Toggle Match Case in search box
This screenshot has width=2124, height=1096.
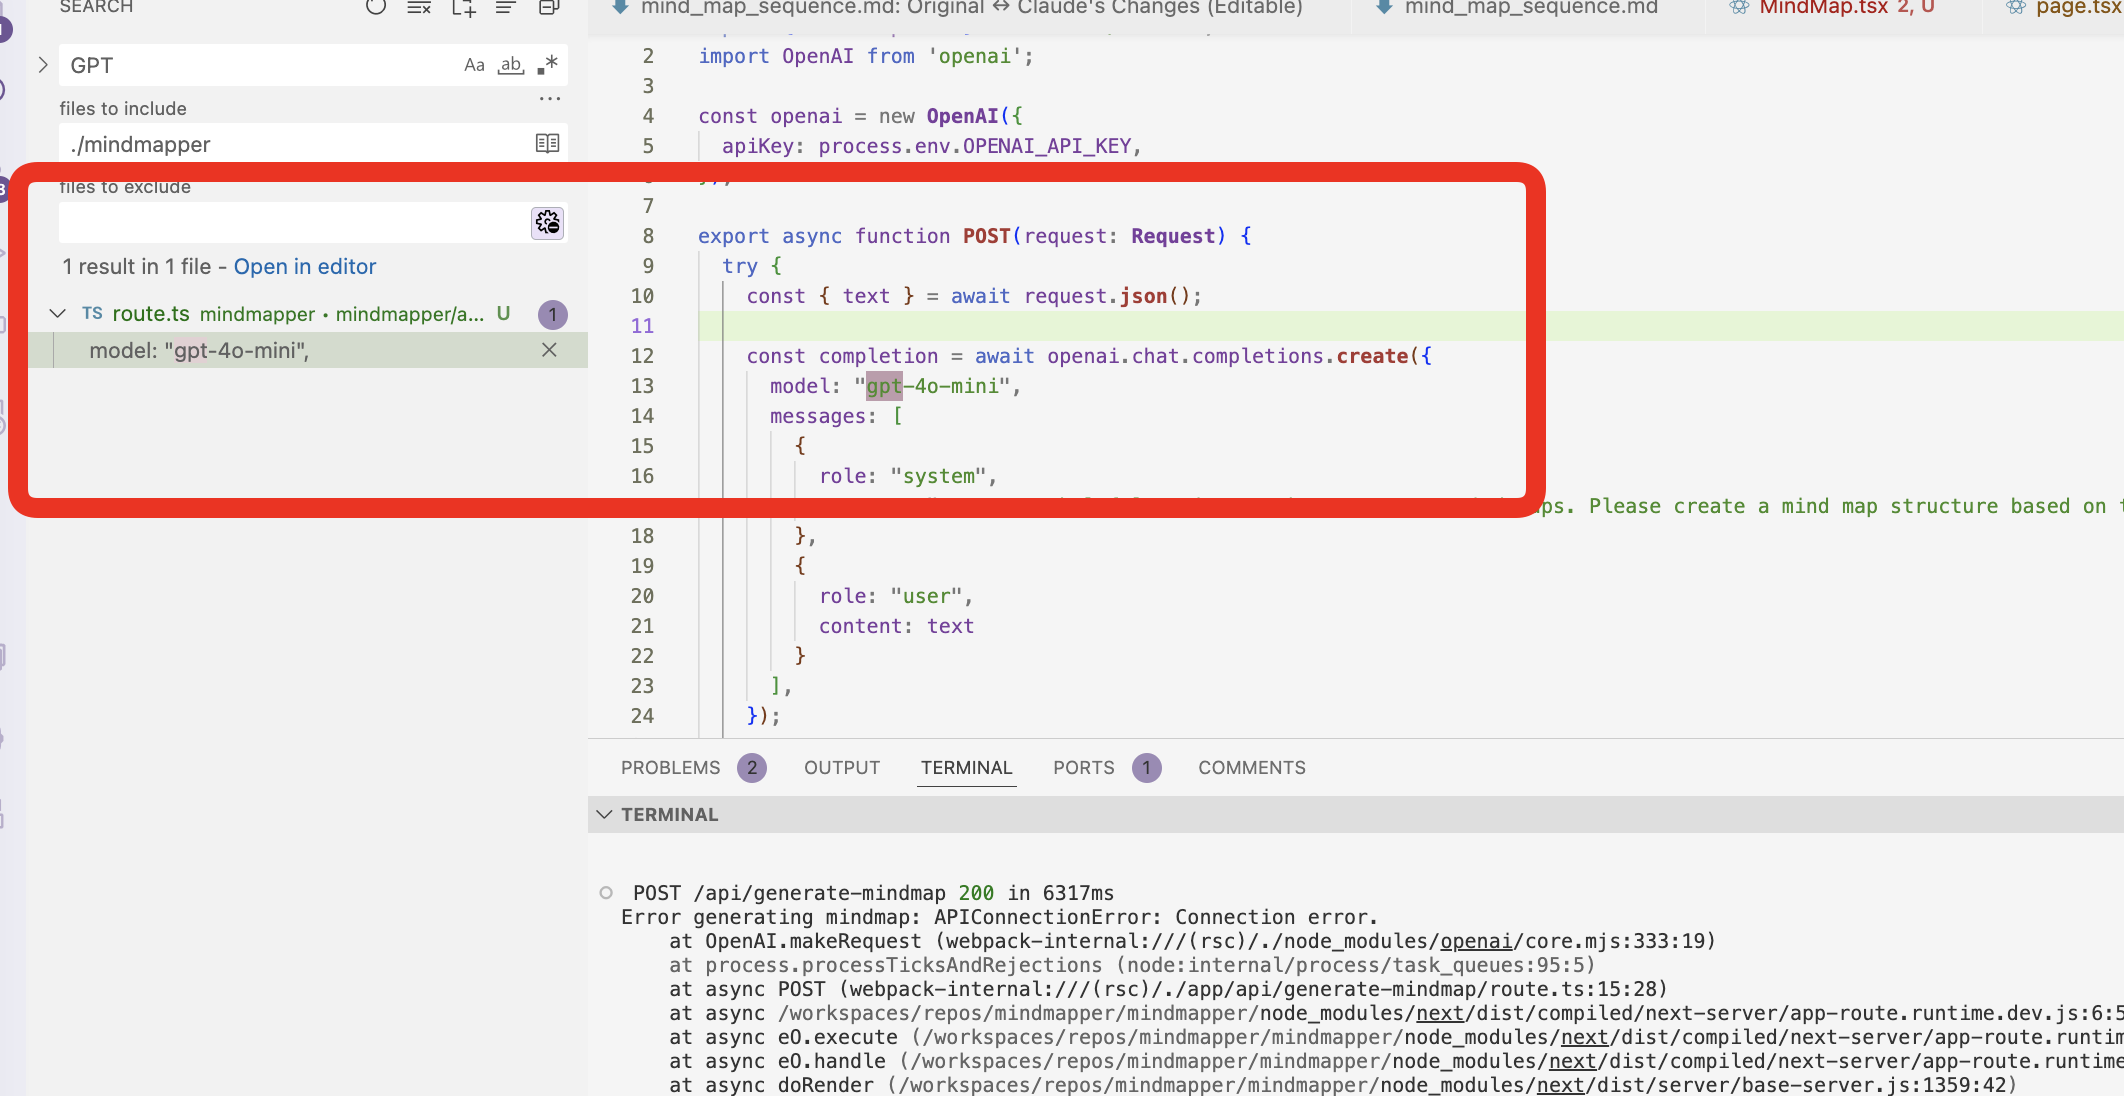(474, 65)
